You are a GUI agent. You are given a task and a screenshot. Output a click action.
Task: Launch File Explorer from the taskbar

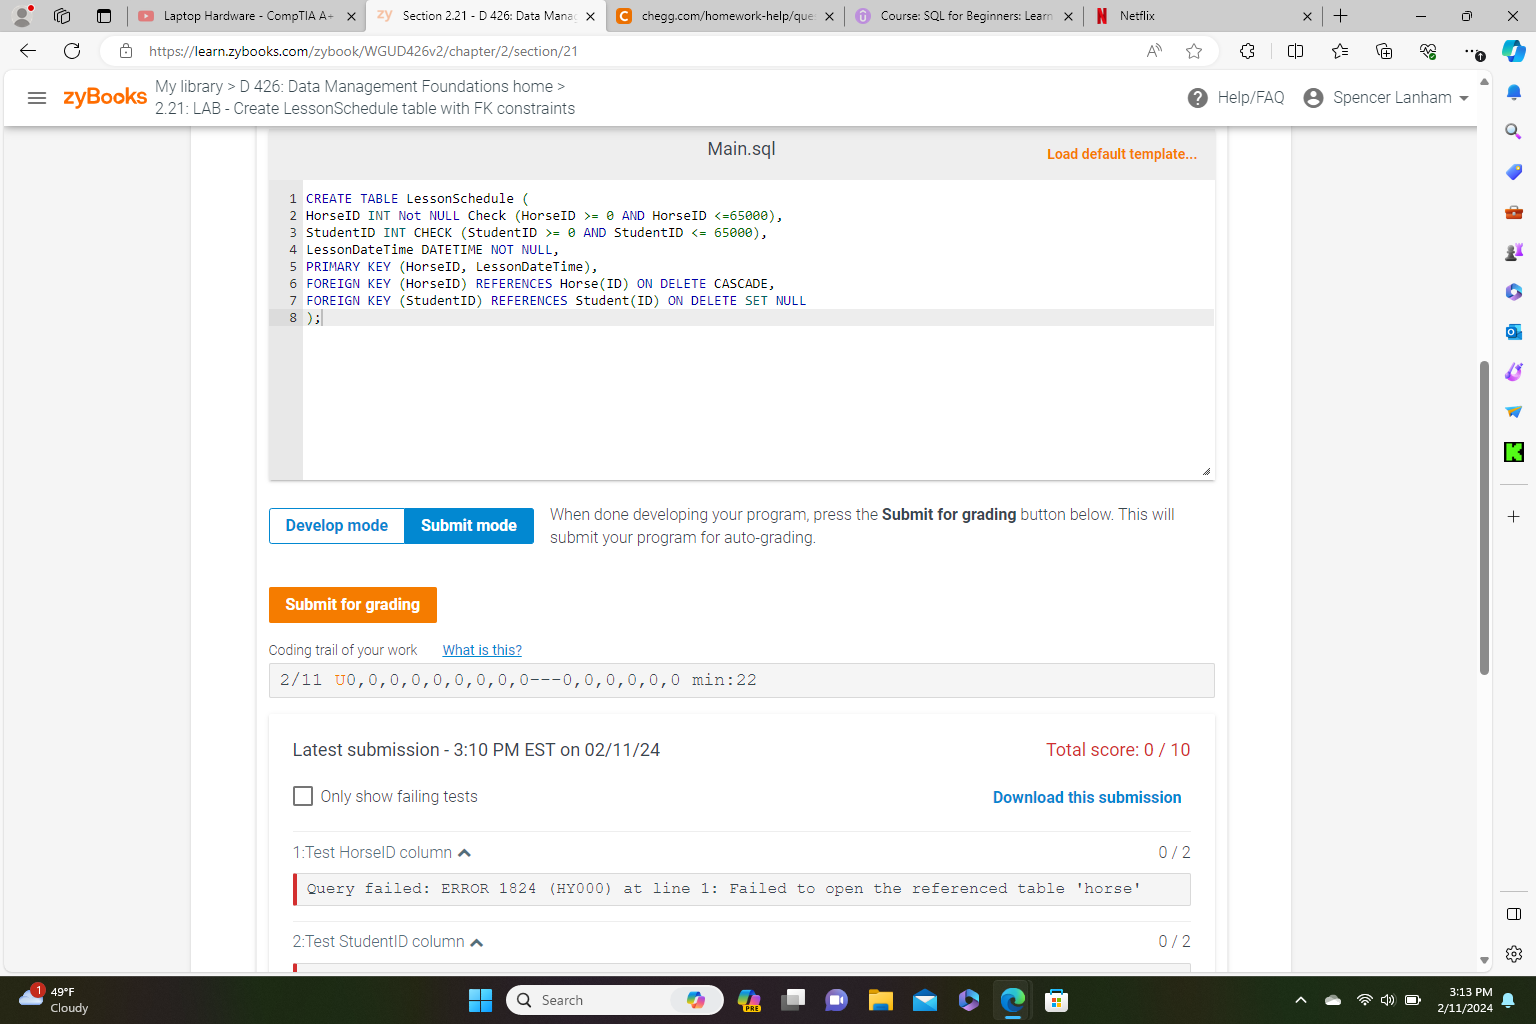click(880, 1000)
